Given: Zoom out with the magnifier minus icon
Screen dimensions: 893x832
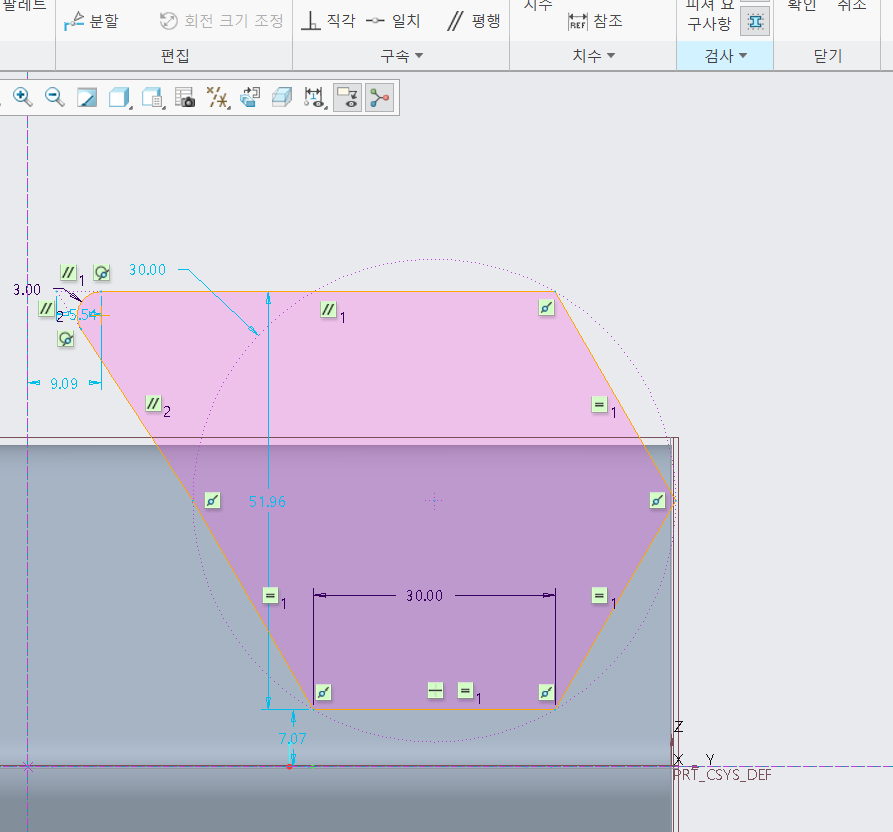Looking at the screenshot, I should pos(55,97).
